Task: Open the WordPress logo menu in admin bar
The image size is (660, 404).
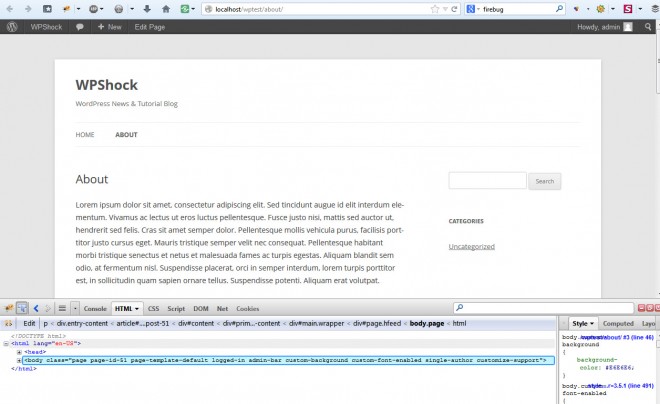Action: [x=12, y=27]
